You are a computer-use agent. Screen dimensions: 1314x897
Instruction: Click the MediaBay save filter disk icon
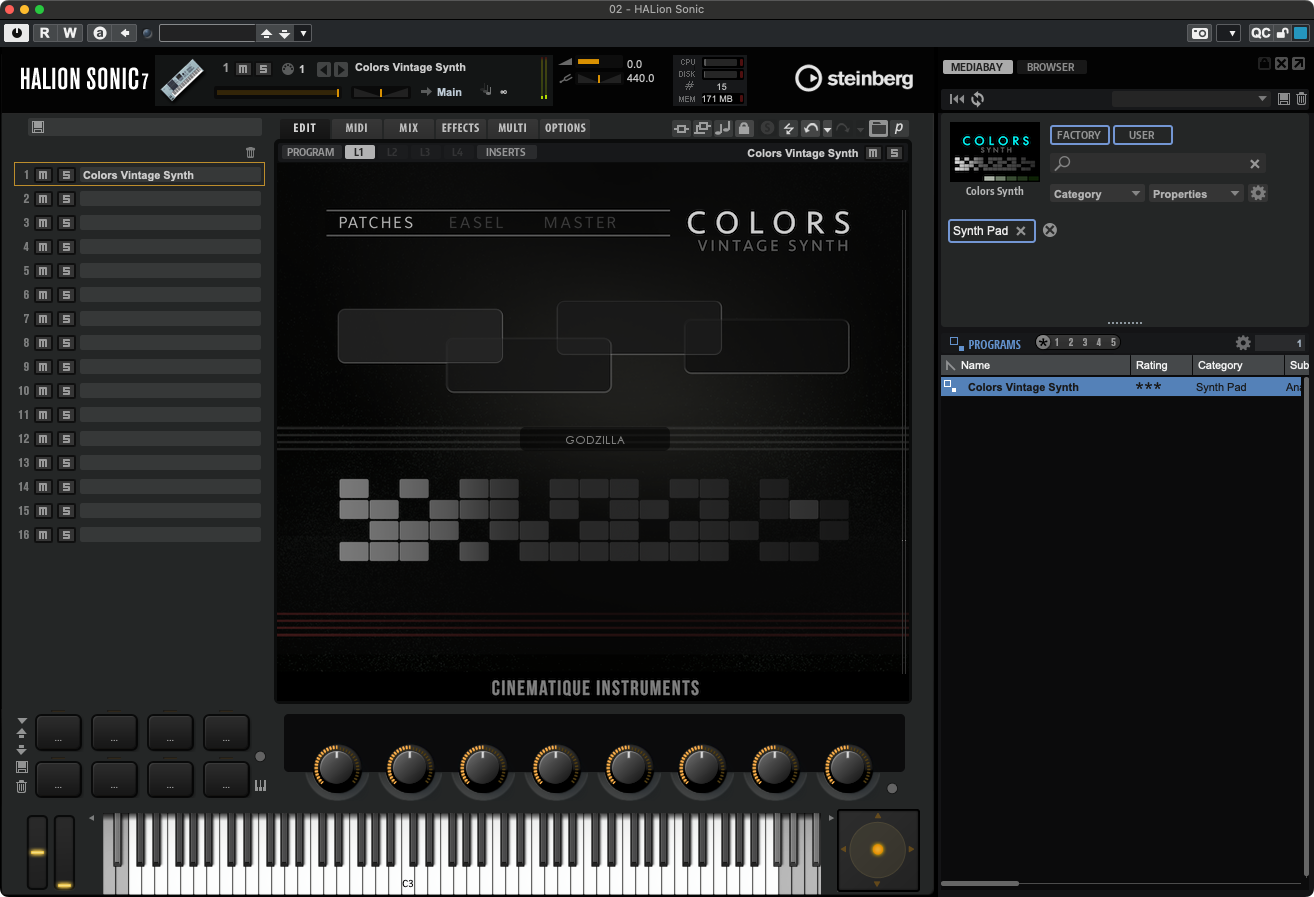click(1284, 99)
